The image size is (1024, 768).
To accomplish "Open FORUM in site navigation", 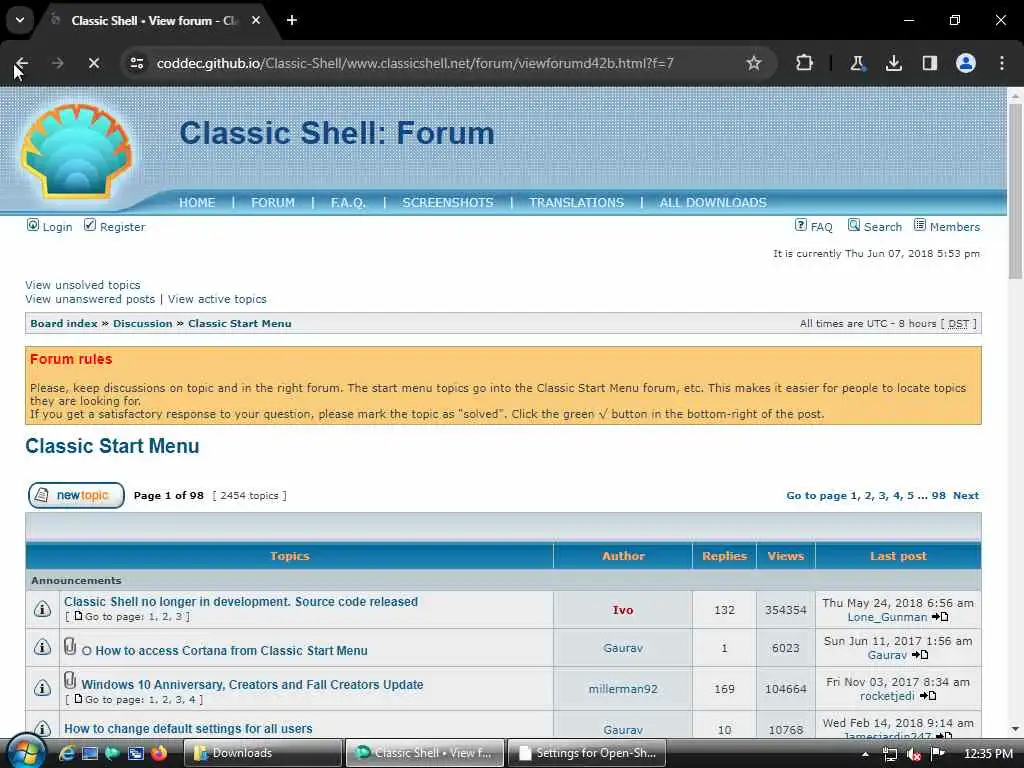I will click(273, 202).
